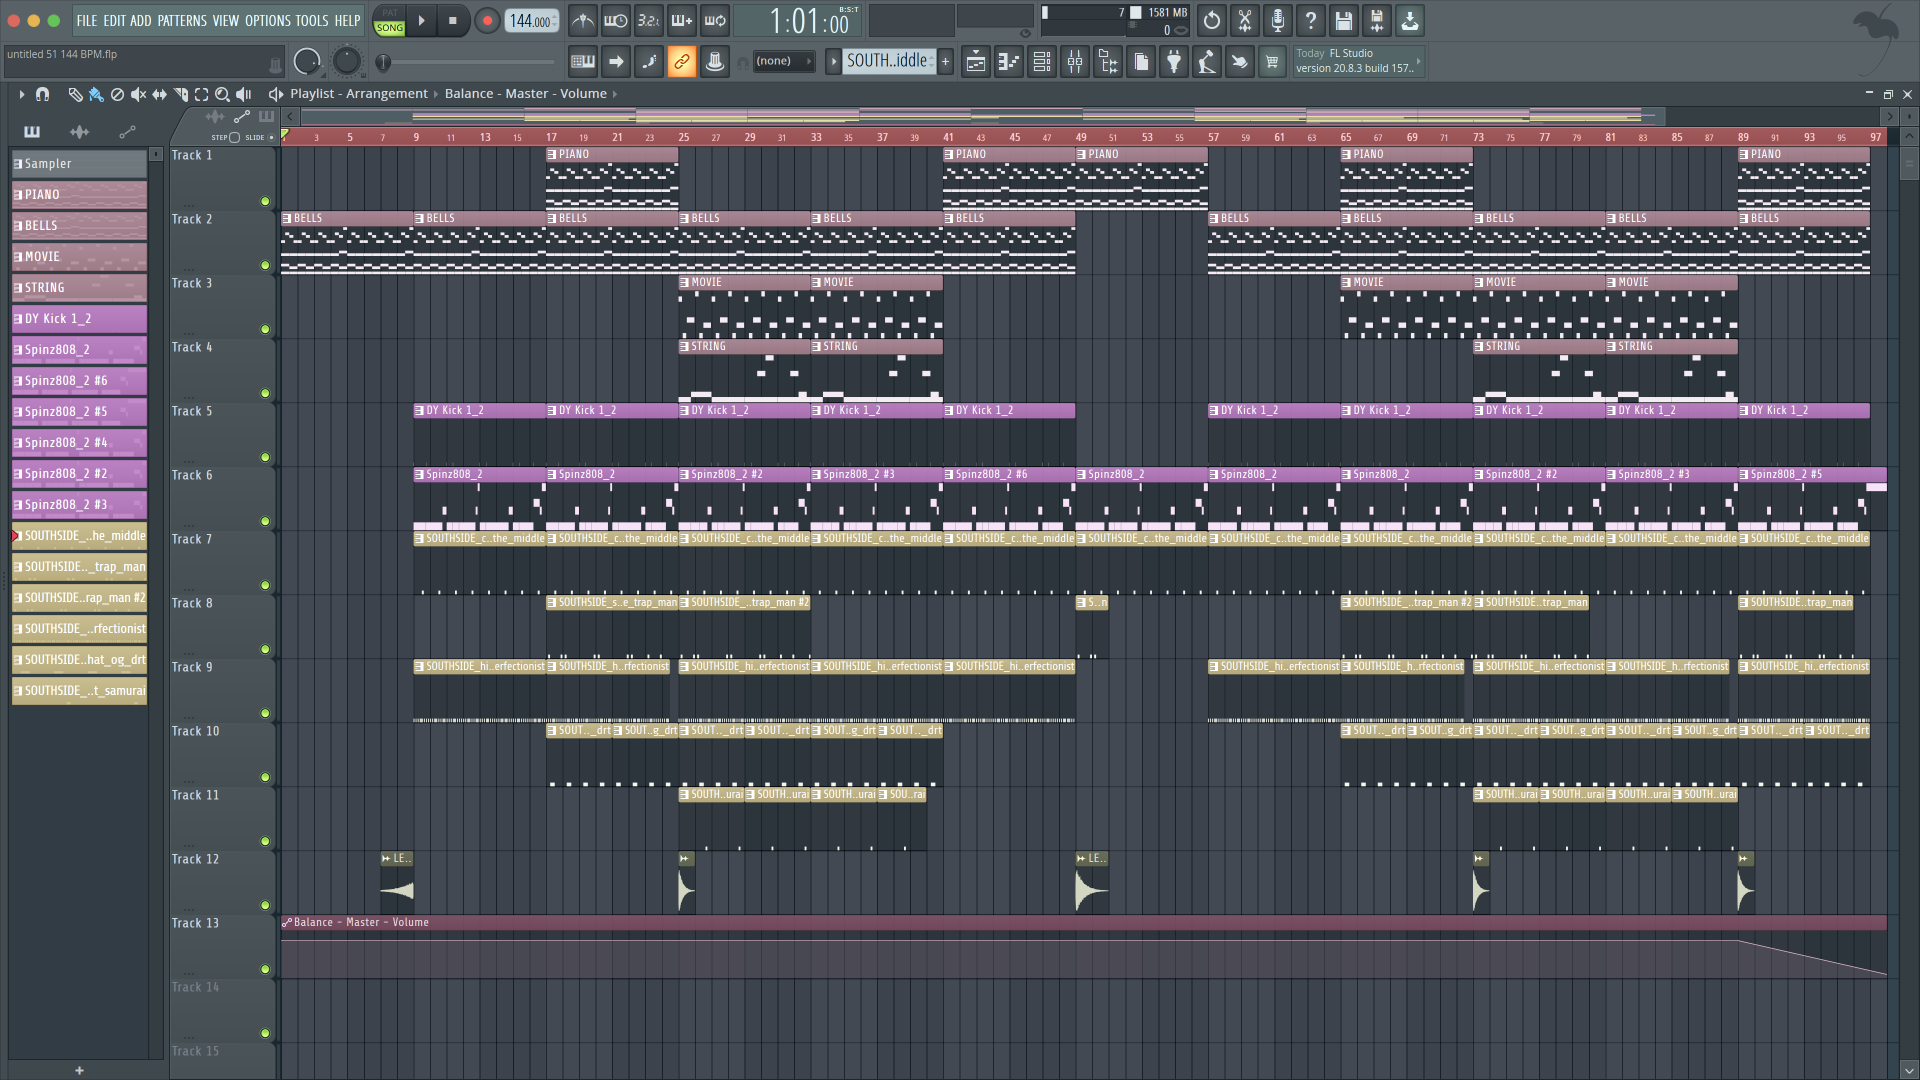
Task: Toggle the recording countdown icon
Action: 649,20
